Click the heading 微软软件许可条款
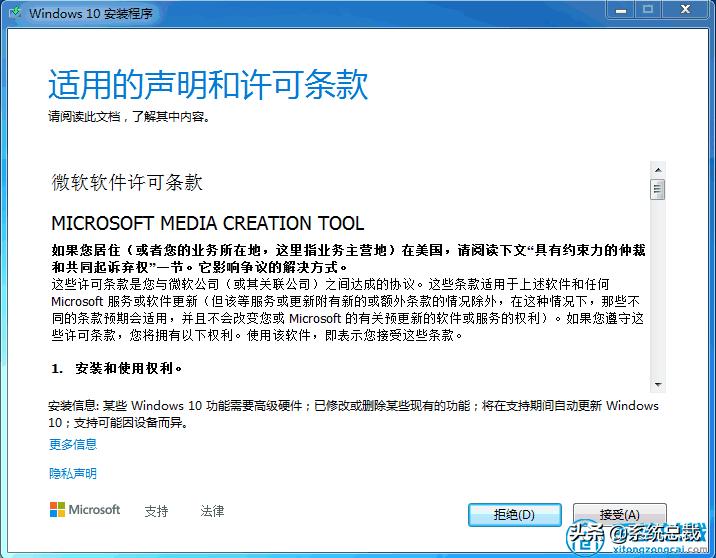The image size is (716, 558). click(x=127, y=182)
